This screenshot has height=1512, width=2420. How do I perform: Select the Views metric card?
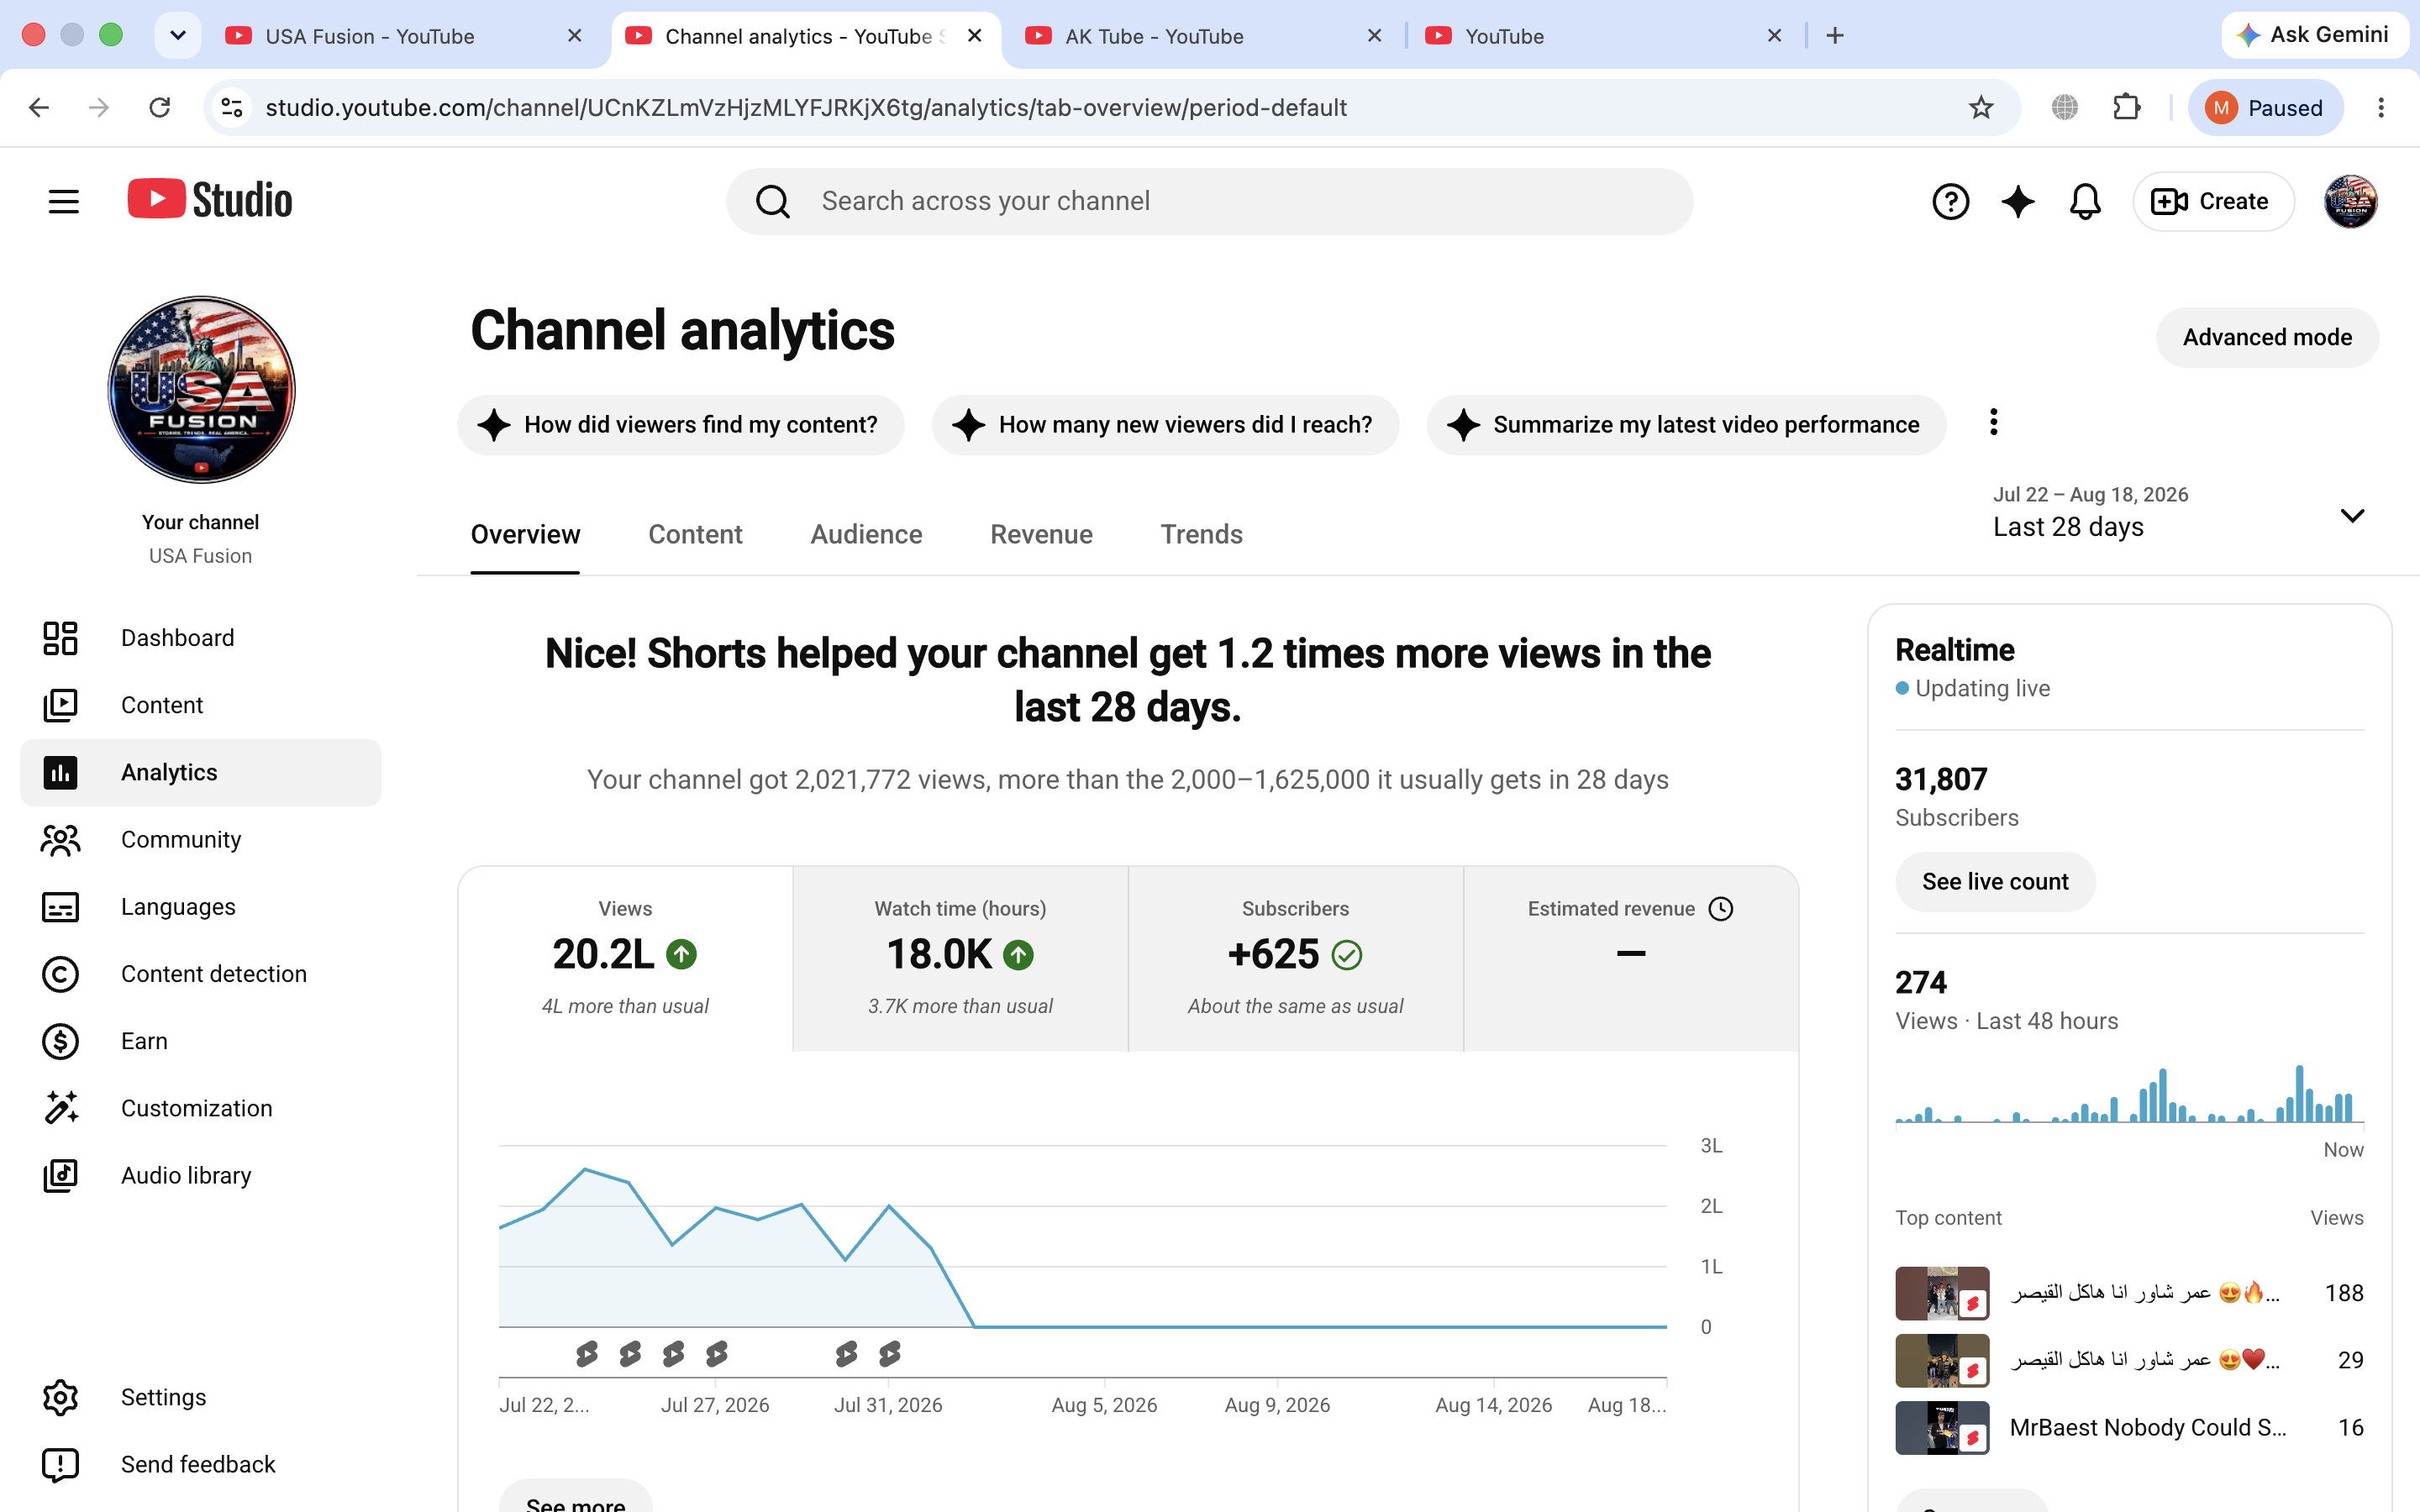pos(625,958)
